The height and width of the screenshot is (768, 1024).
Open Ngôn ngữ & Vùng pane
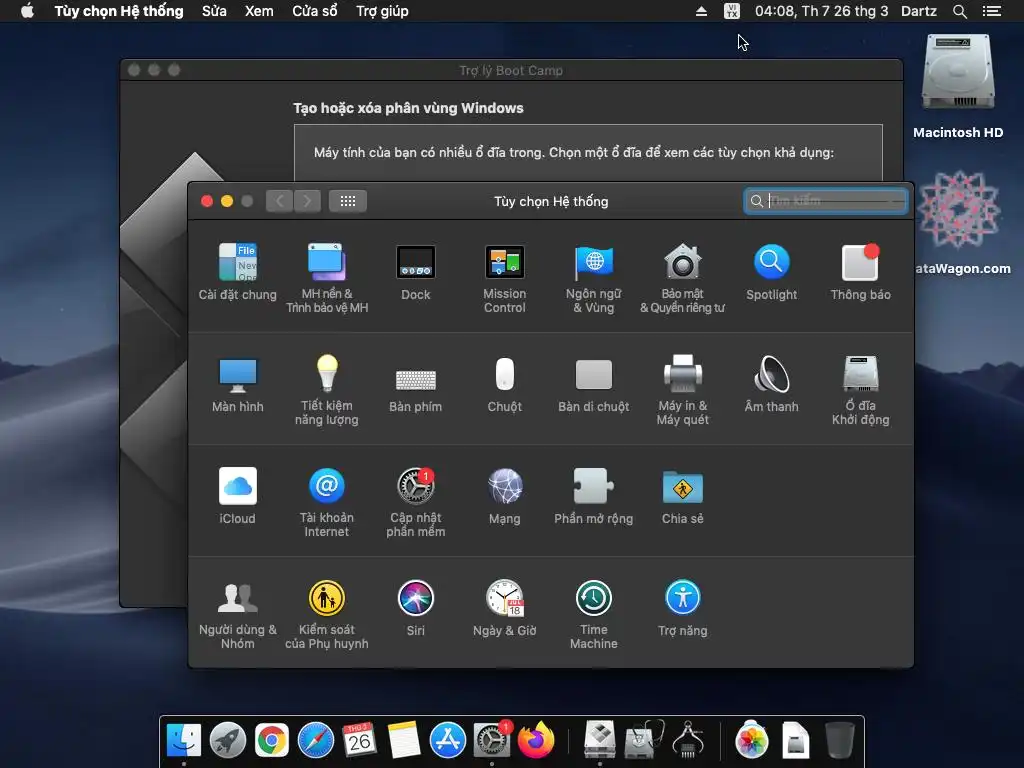pos(594,278)
